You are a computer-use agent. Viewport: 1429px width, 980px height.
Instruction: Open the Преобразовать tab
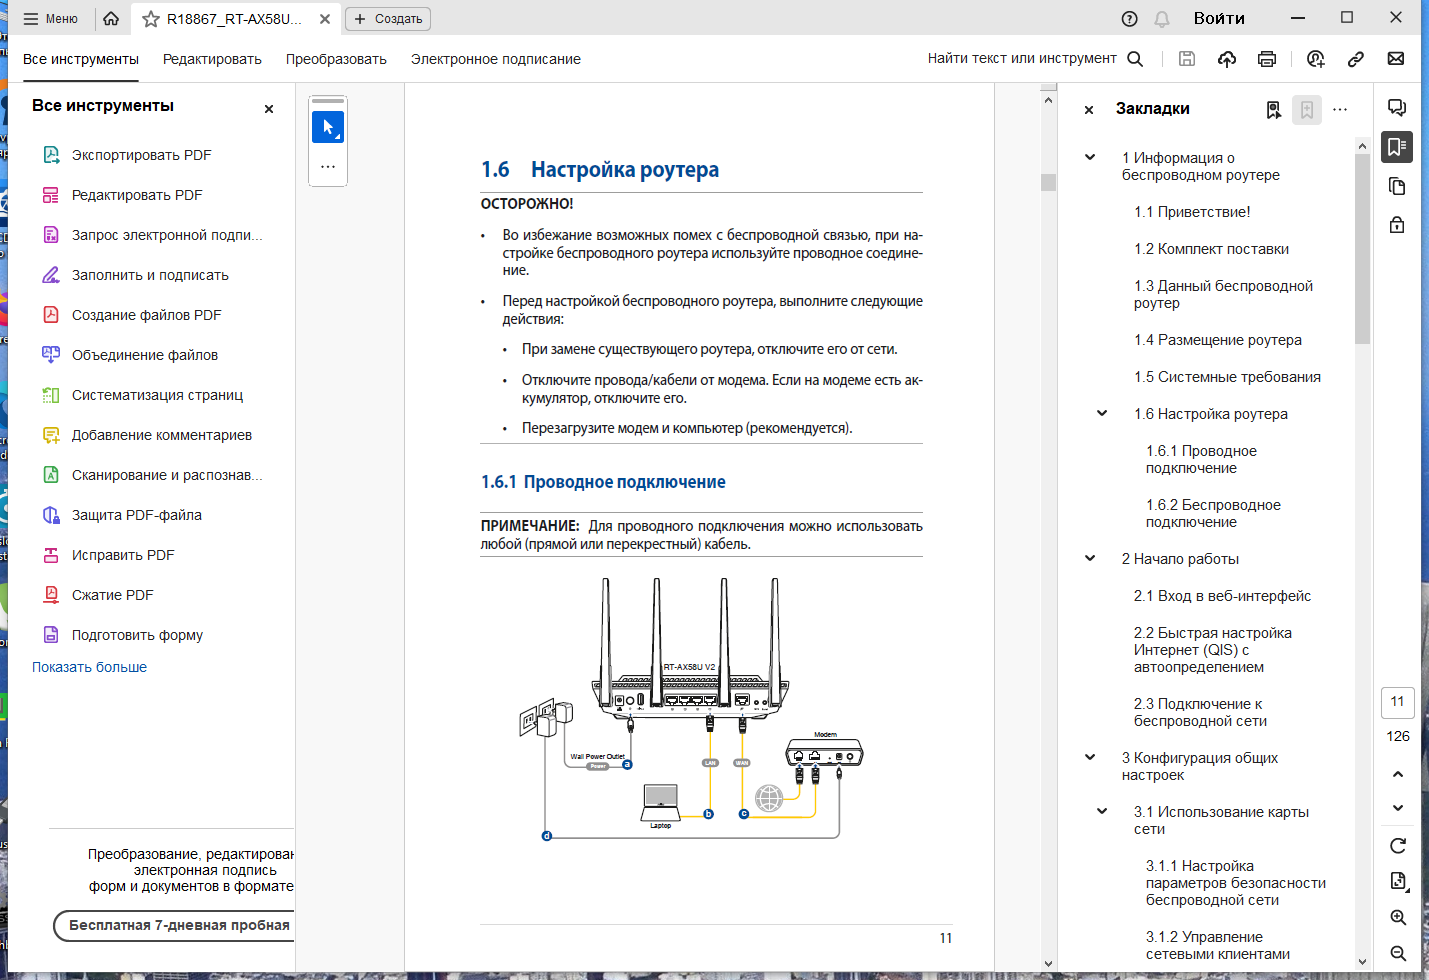click(x=336, y=59)
